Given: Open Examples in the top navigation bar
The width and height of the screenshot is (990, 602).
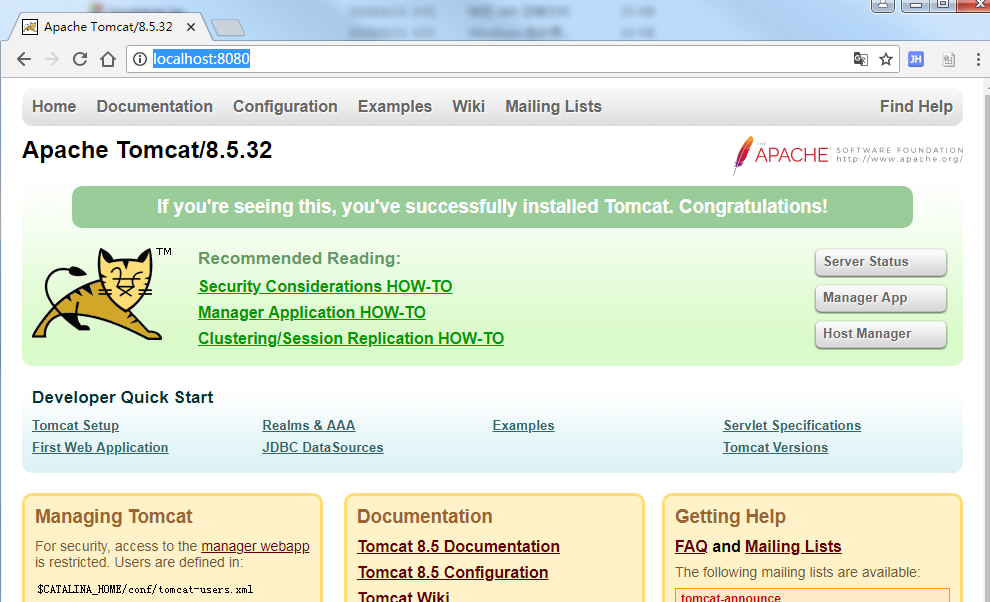Looking at the screenshot, I should tap(395, 107).
